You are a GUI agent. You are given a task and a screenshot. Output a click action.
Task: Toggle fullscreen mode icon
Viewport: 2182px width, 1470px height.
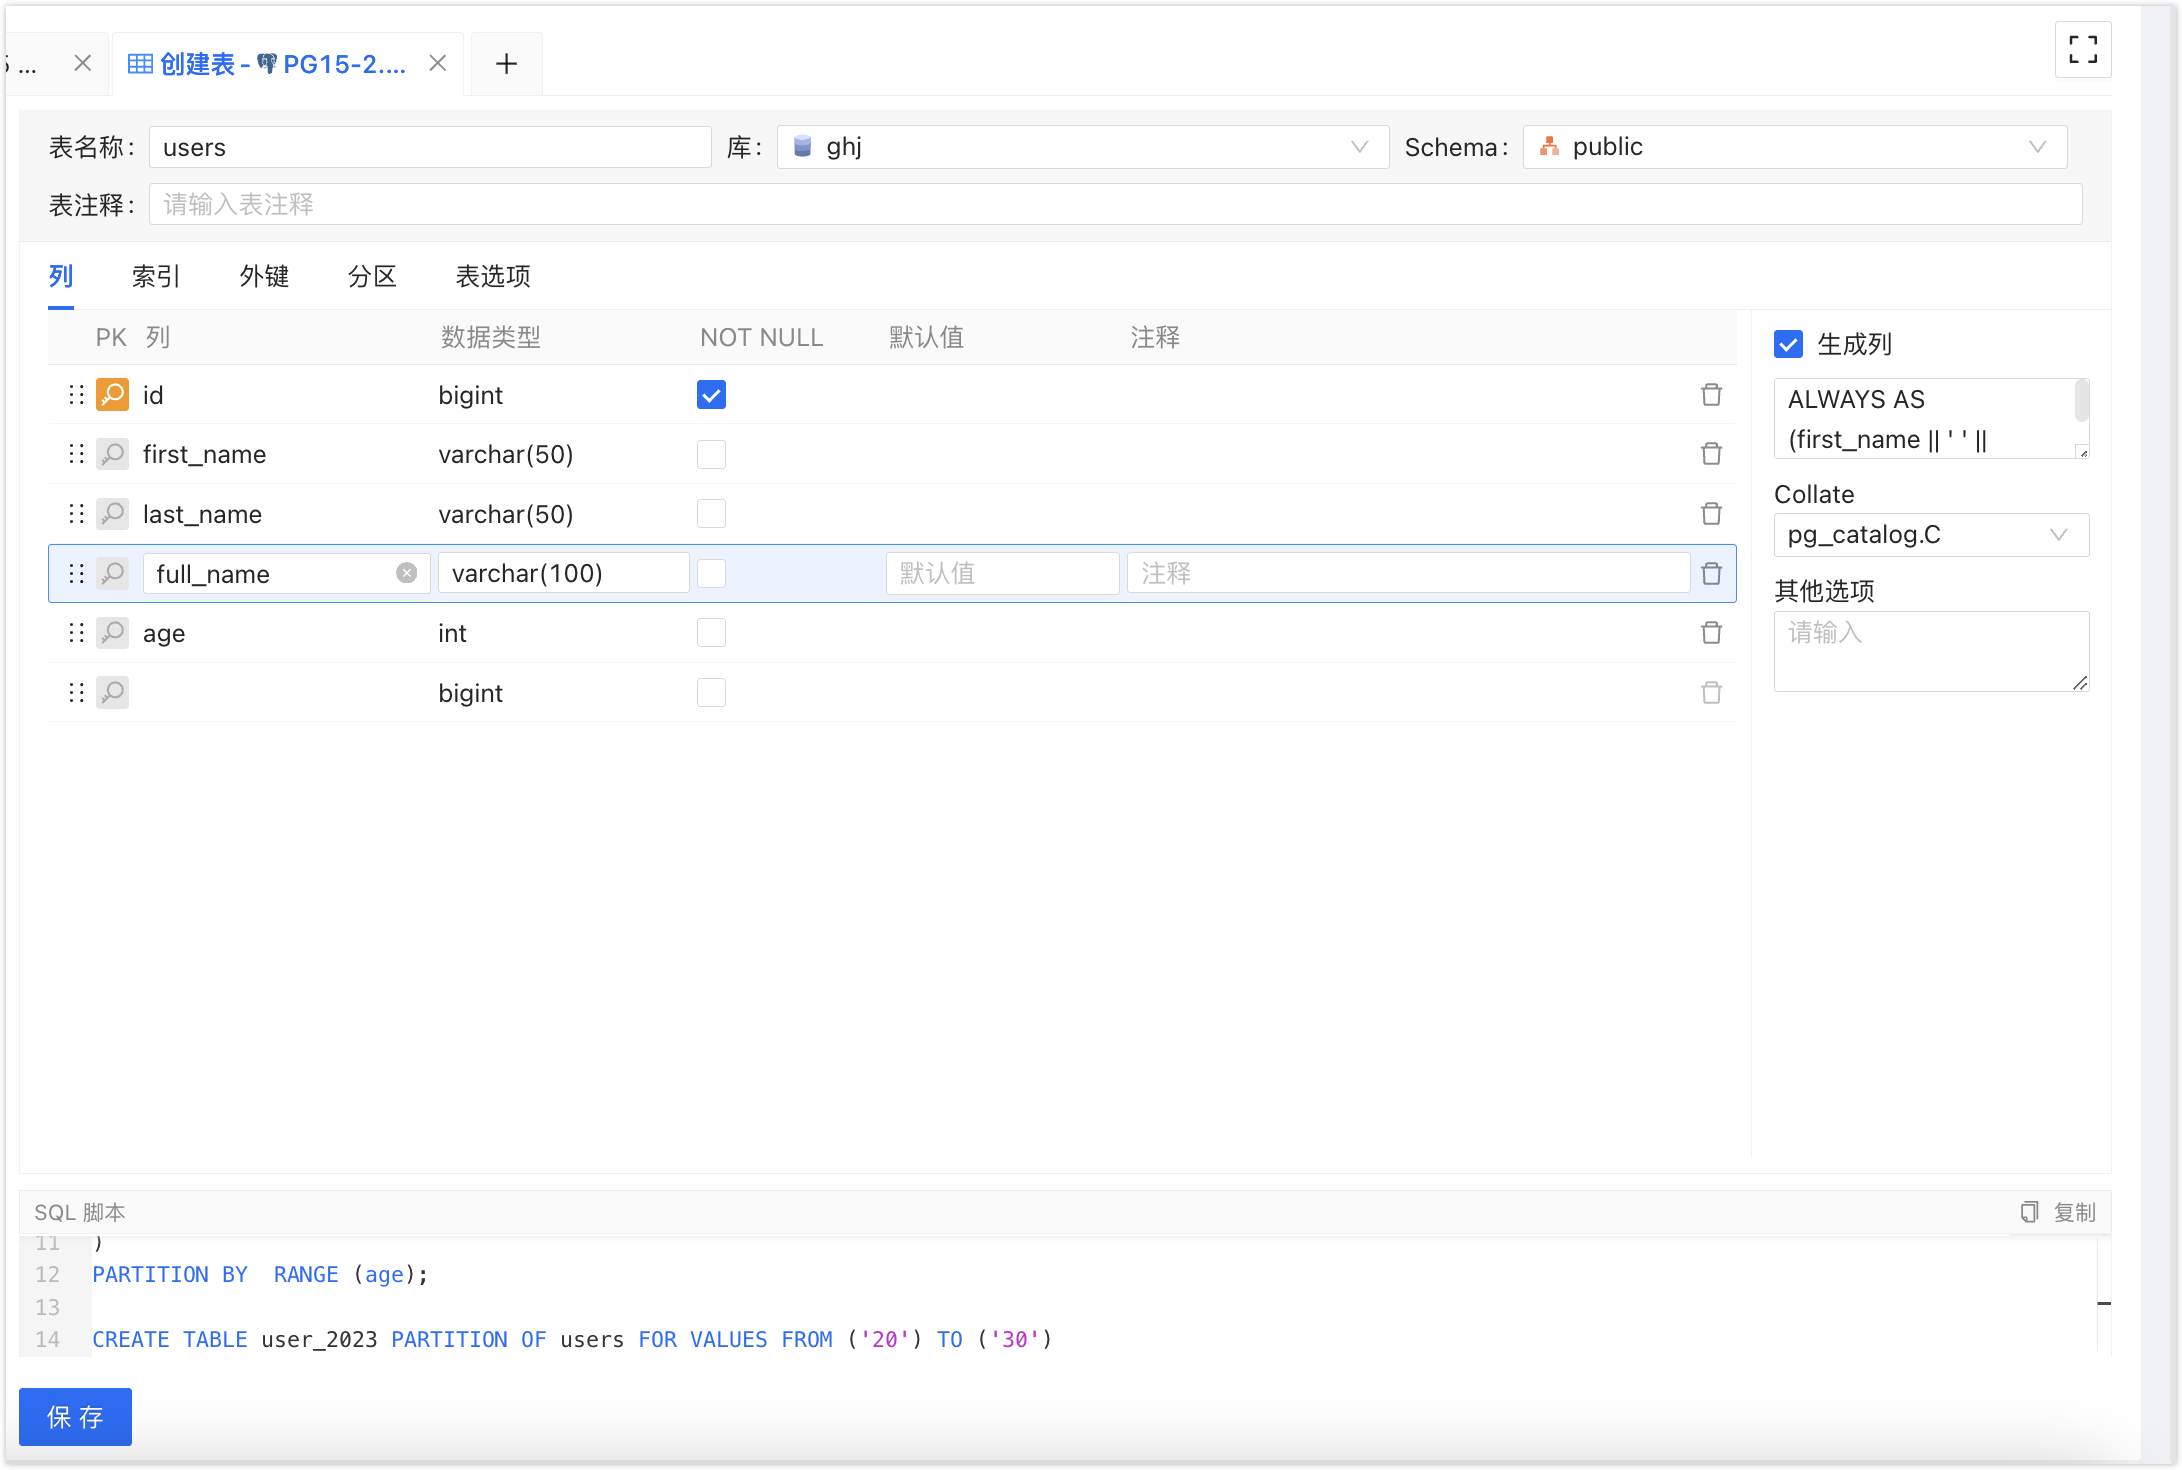tap(2083, 49)
